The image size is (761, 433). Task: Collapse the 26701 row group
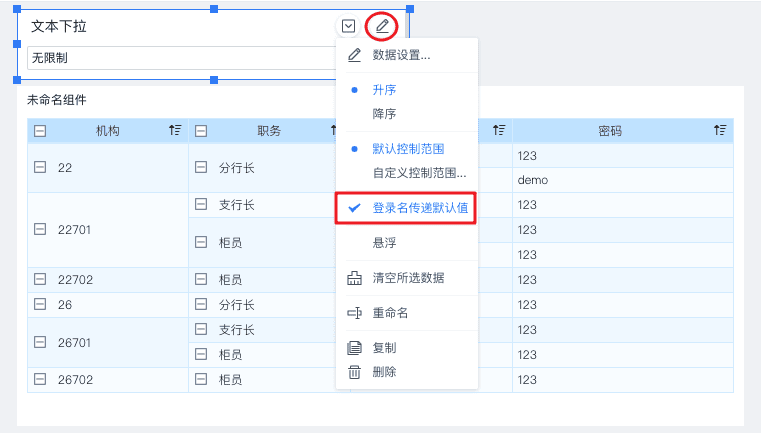click(x=40, y=342)
